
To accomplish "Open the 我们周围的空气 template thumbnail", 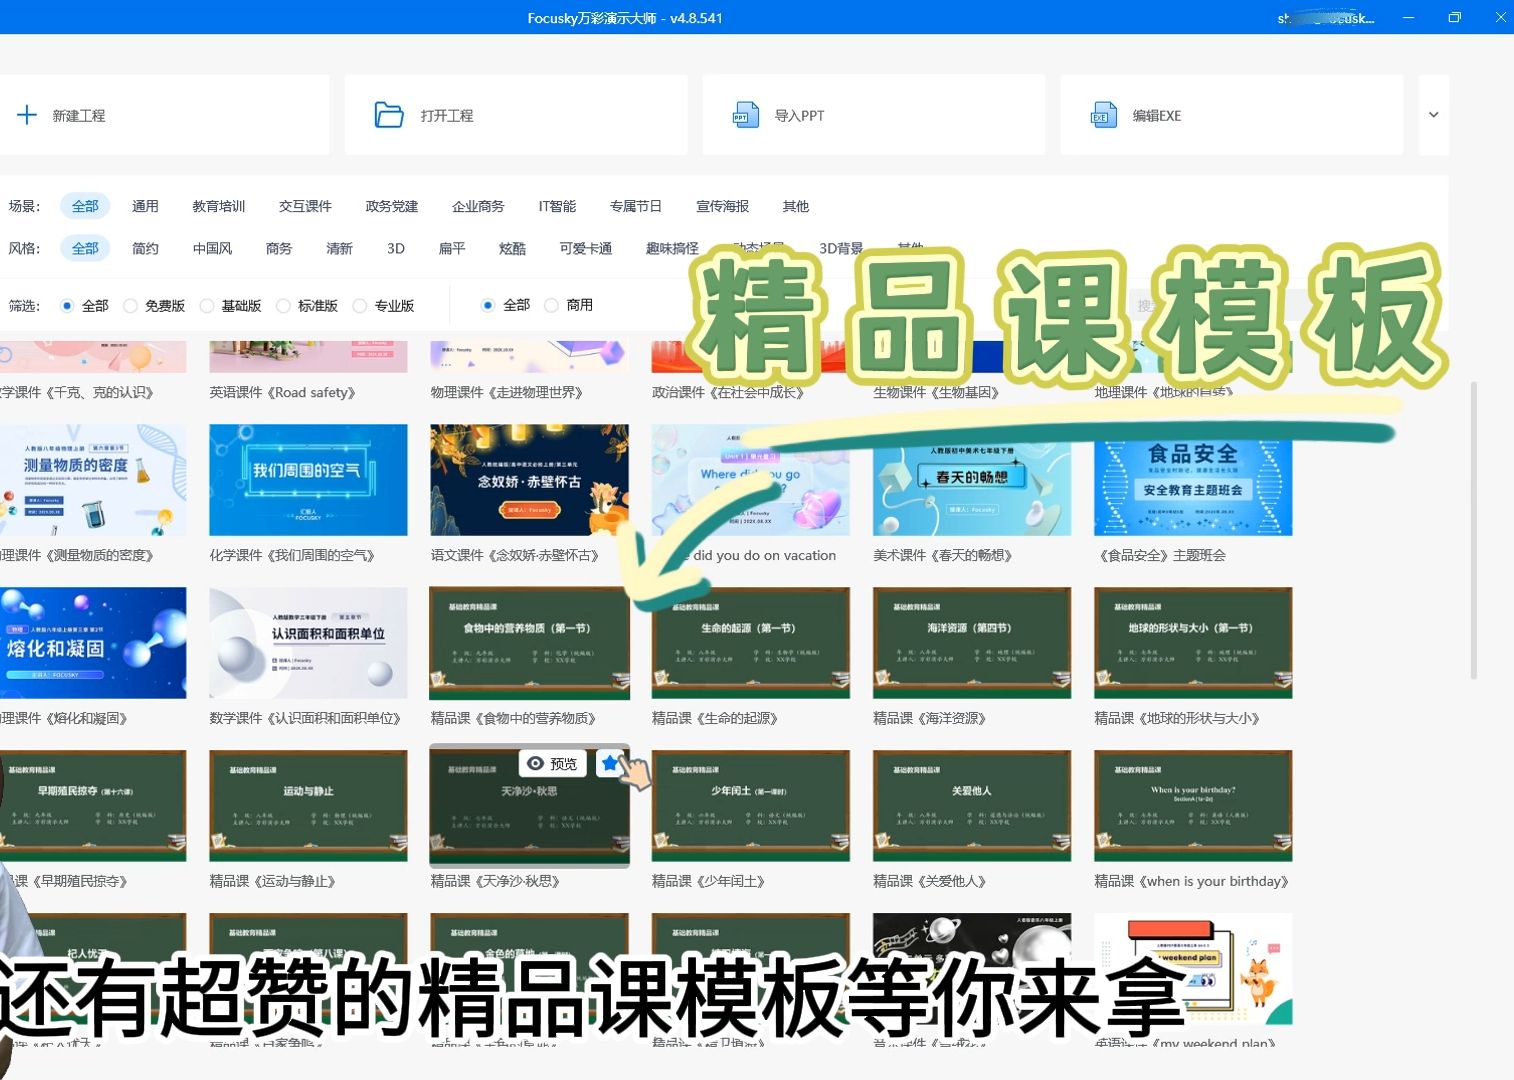I will click(308, 480).
